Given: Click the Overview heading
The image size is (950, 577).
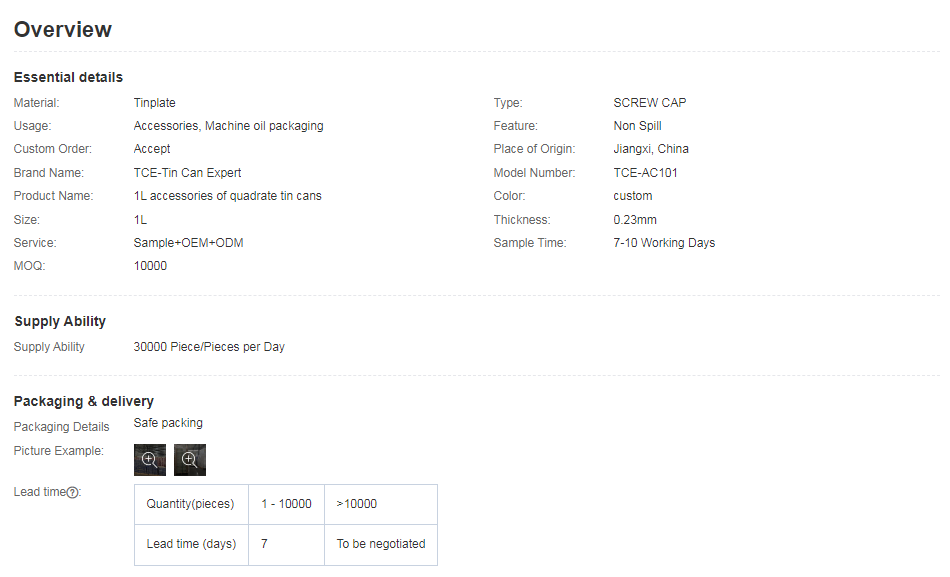Looking at the screenshot, I should click(x=63, y=30).
